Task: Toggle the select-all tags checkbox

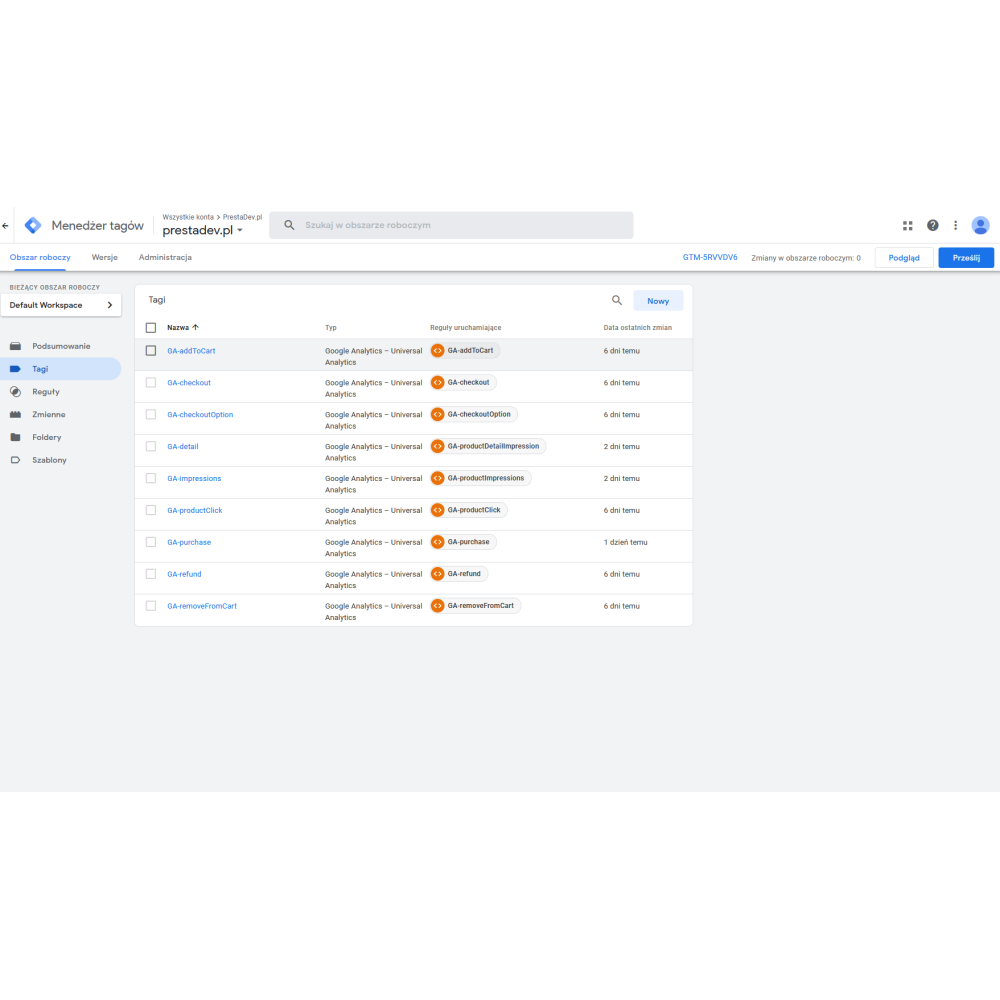Action: click(151, 328)
